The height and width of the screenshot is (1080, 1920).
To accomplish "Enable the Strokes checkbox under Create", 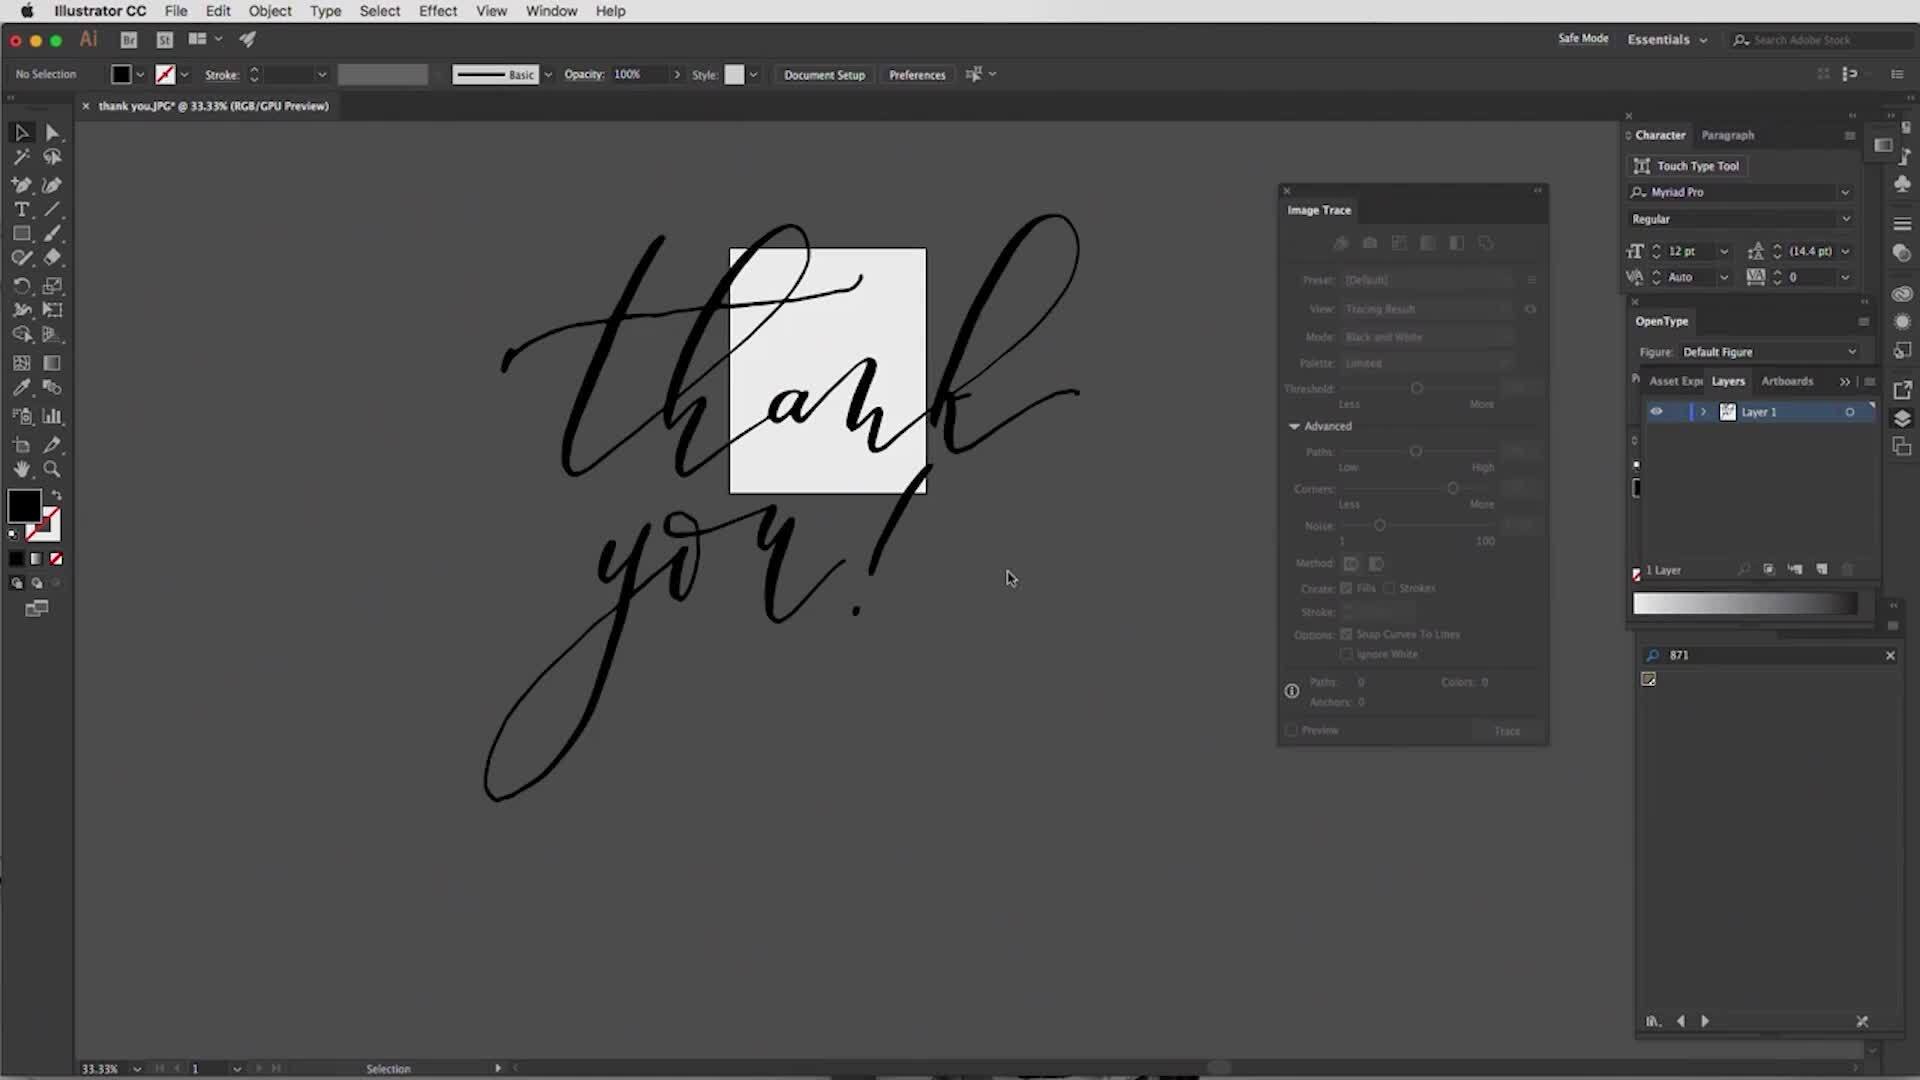I will [1388, 588].
